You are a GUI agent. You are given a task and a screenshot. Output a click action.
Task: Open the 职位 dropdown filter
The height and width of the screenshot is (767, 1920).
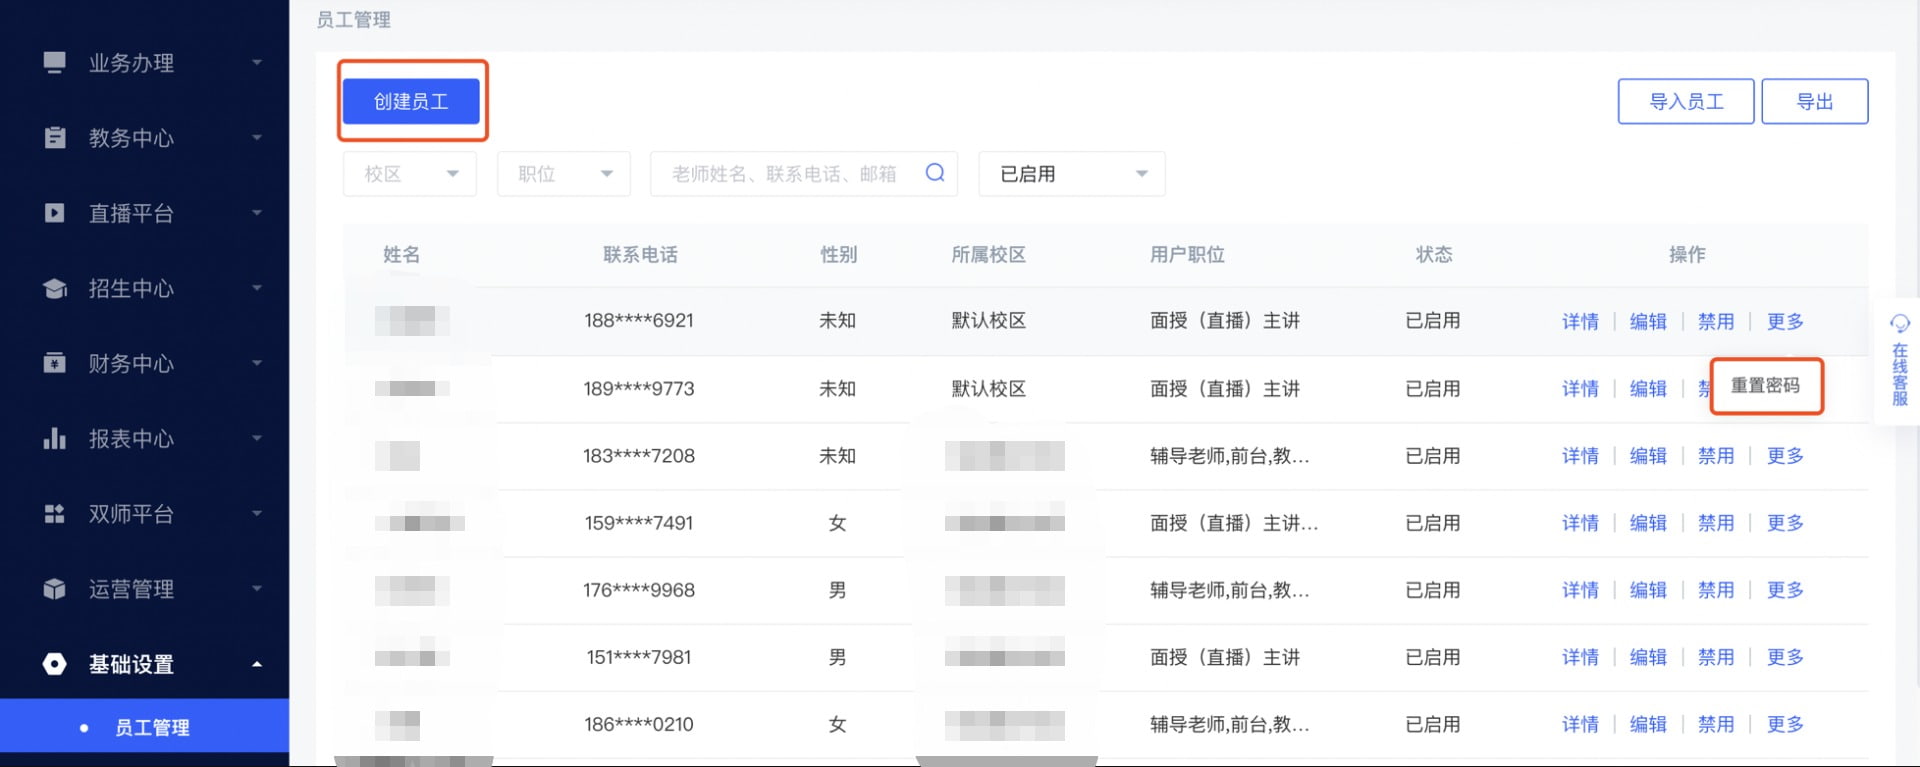pyautogui.click(x=564, y=174)
